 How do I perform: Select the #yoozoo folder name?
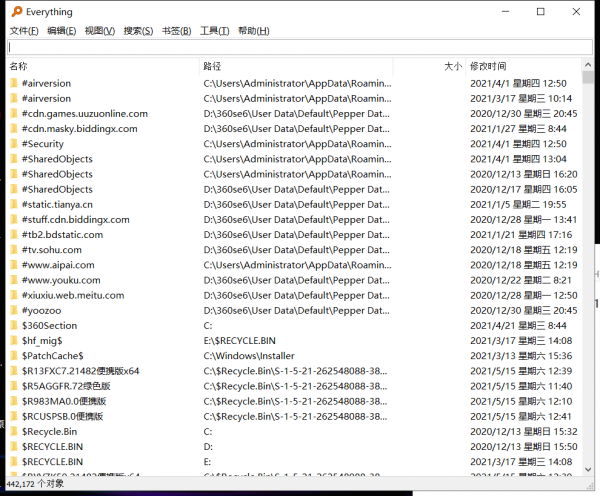41,310
